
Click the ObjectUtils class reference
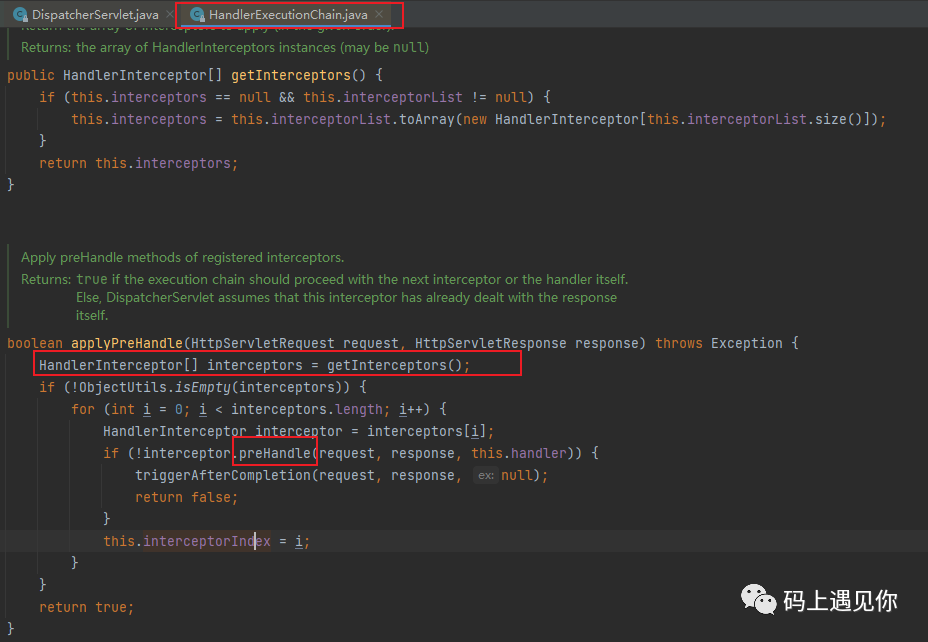123,388
